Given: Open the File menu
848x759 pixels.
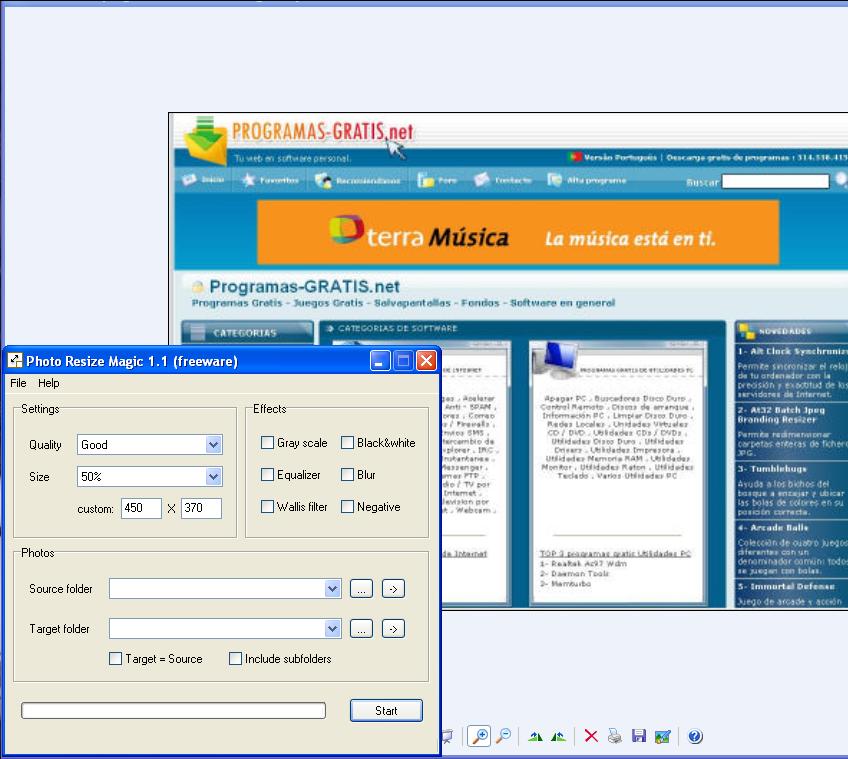Looking at the screenshot, I should [18, 383].
